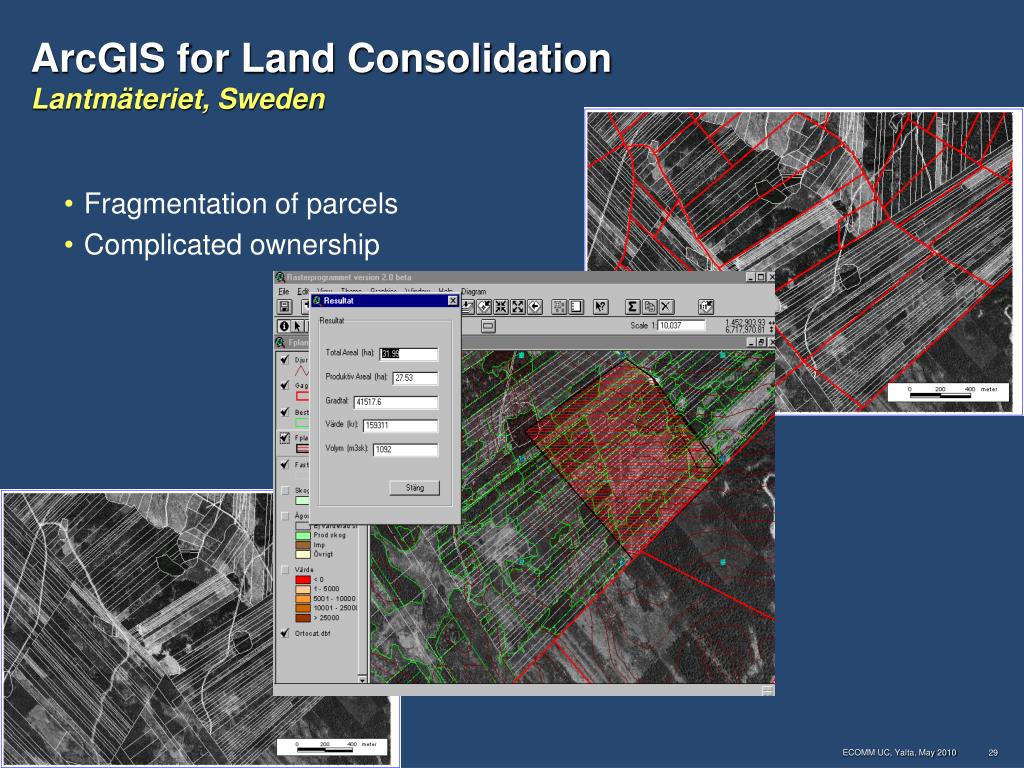Enable the Ägo theme checkbox
Image resolution: width=1024 pixels, height=768 pixels.
tap(285, 516)
